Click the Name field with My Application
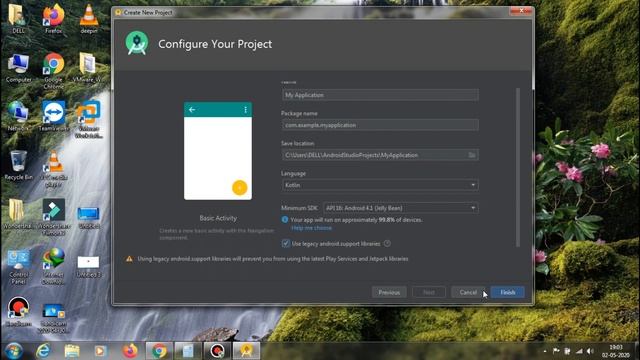 click(380, 95)
